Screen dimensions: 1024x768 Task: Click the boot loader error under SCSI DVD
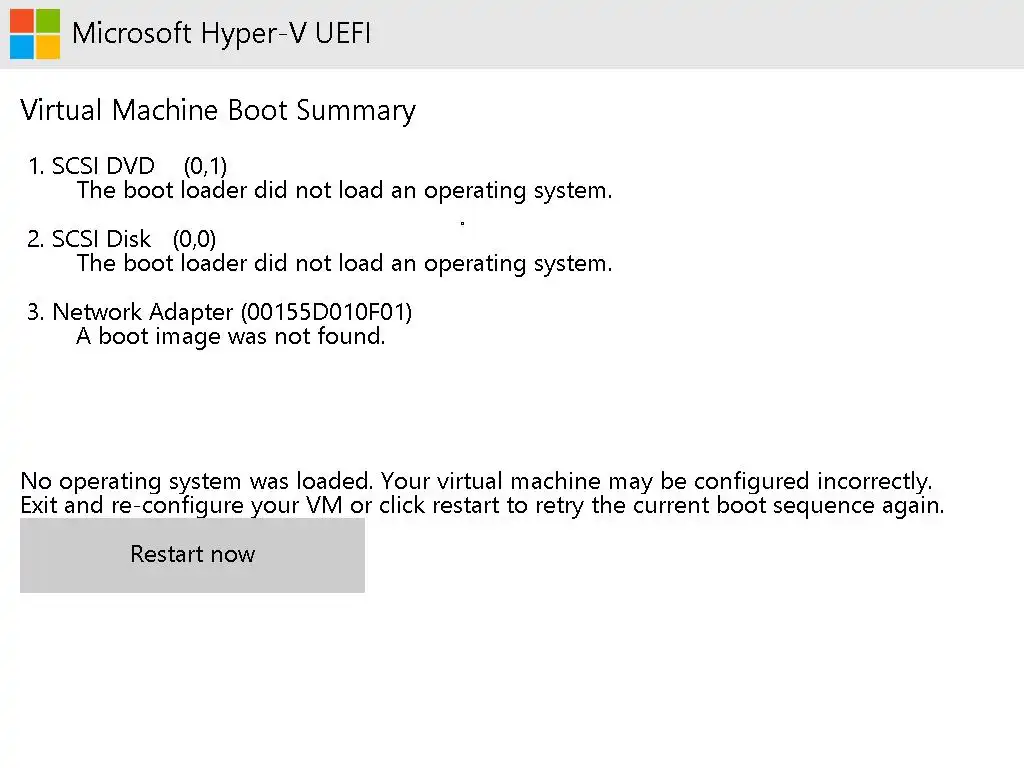[344, 190]
